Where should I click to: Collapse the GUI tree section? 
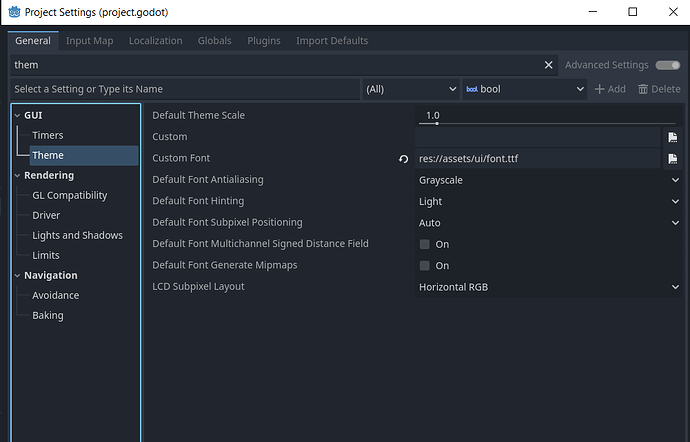[17, 115]
